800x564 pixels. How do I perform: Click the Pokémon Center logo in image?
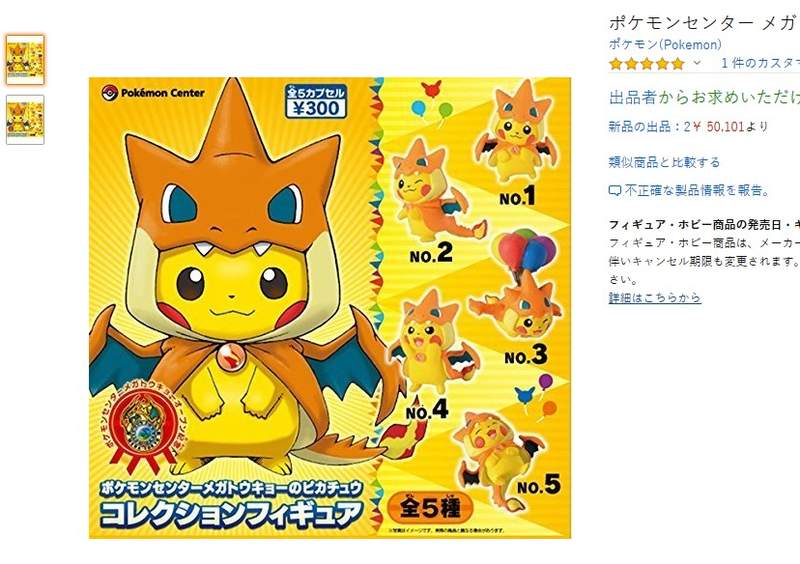153,93
